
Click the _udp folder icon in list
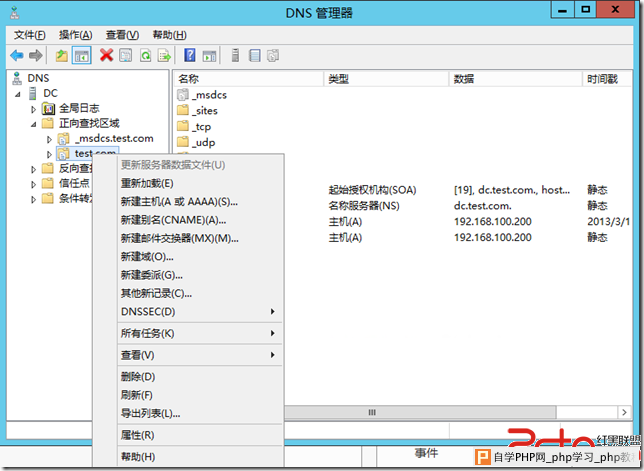[183, 142]
